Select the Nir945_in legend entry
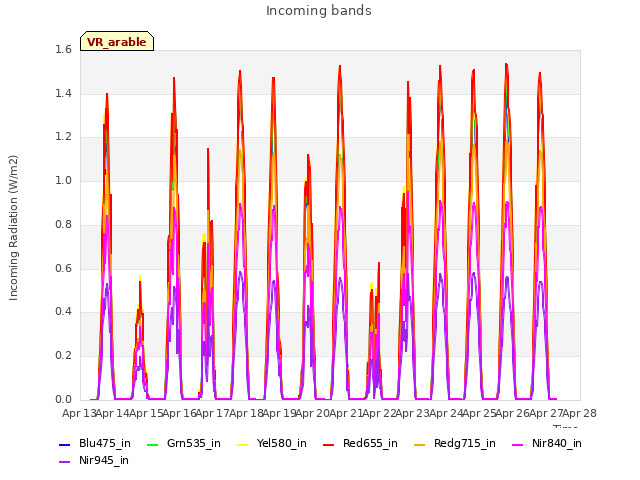Viewport: 640px width, 480px height. (94, 461)
